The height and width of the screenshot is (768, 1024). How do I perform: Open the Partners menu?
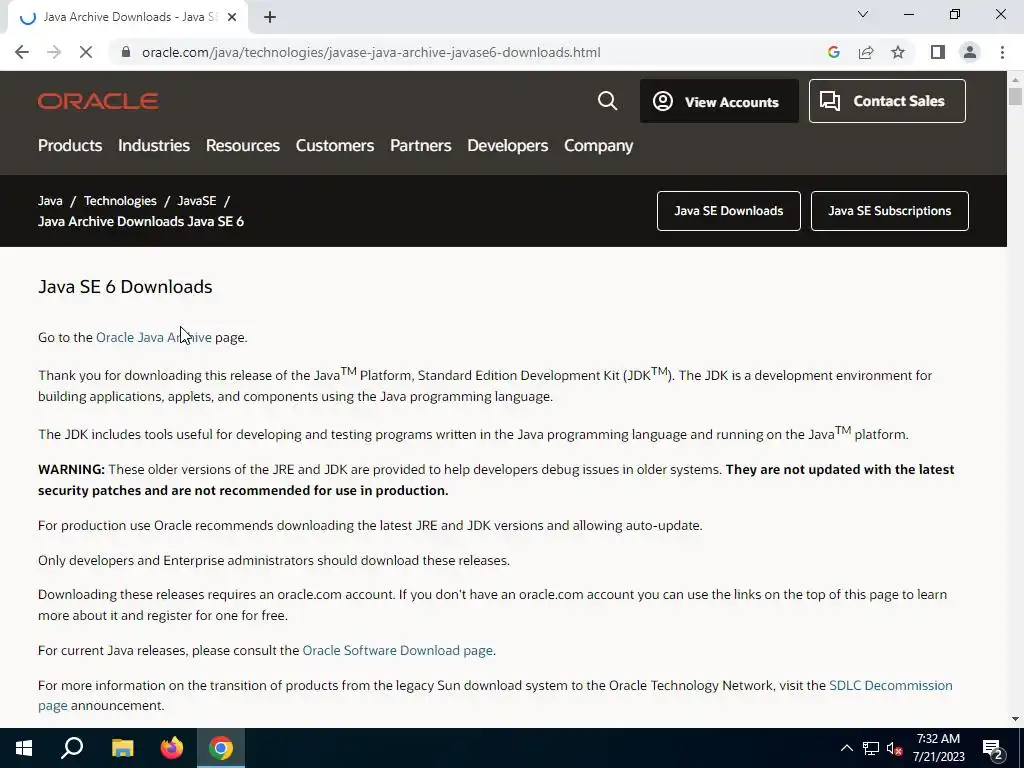(421, 145)
